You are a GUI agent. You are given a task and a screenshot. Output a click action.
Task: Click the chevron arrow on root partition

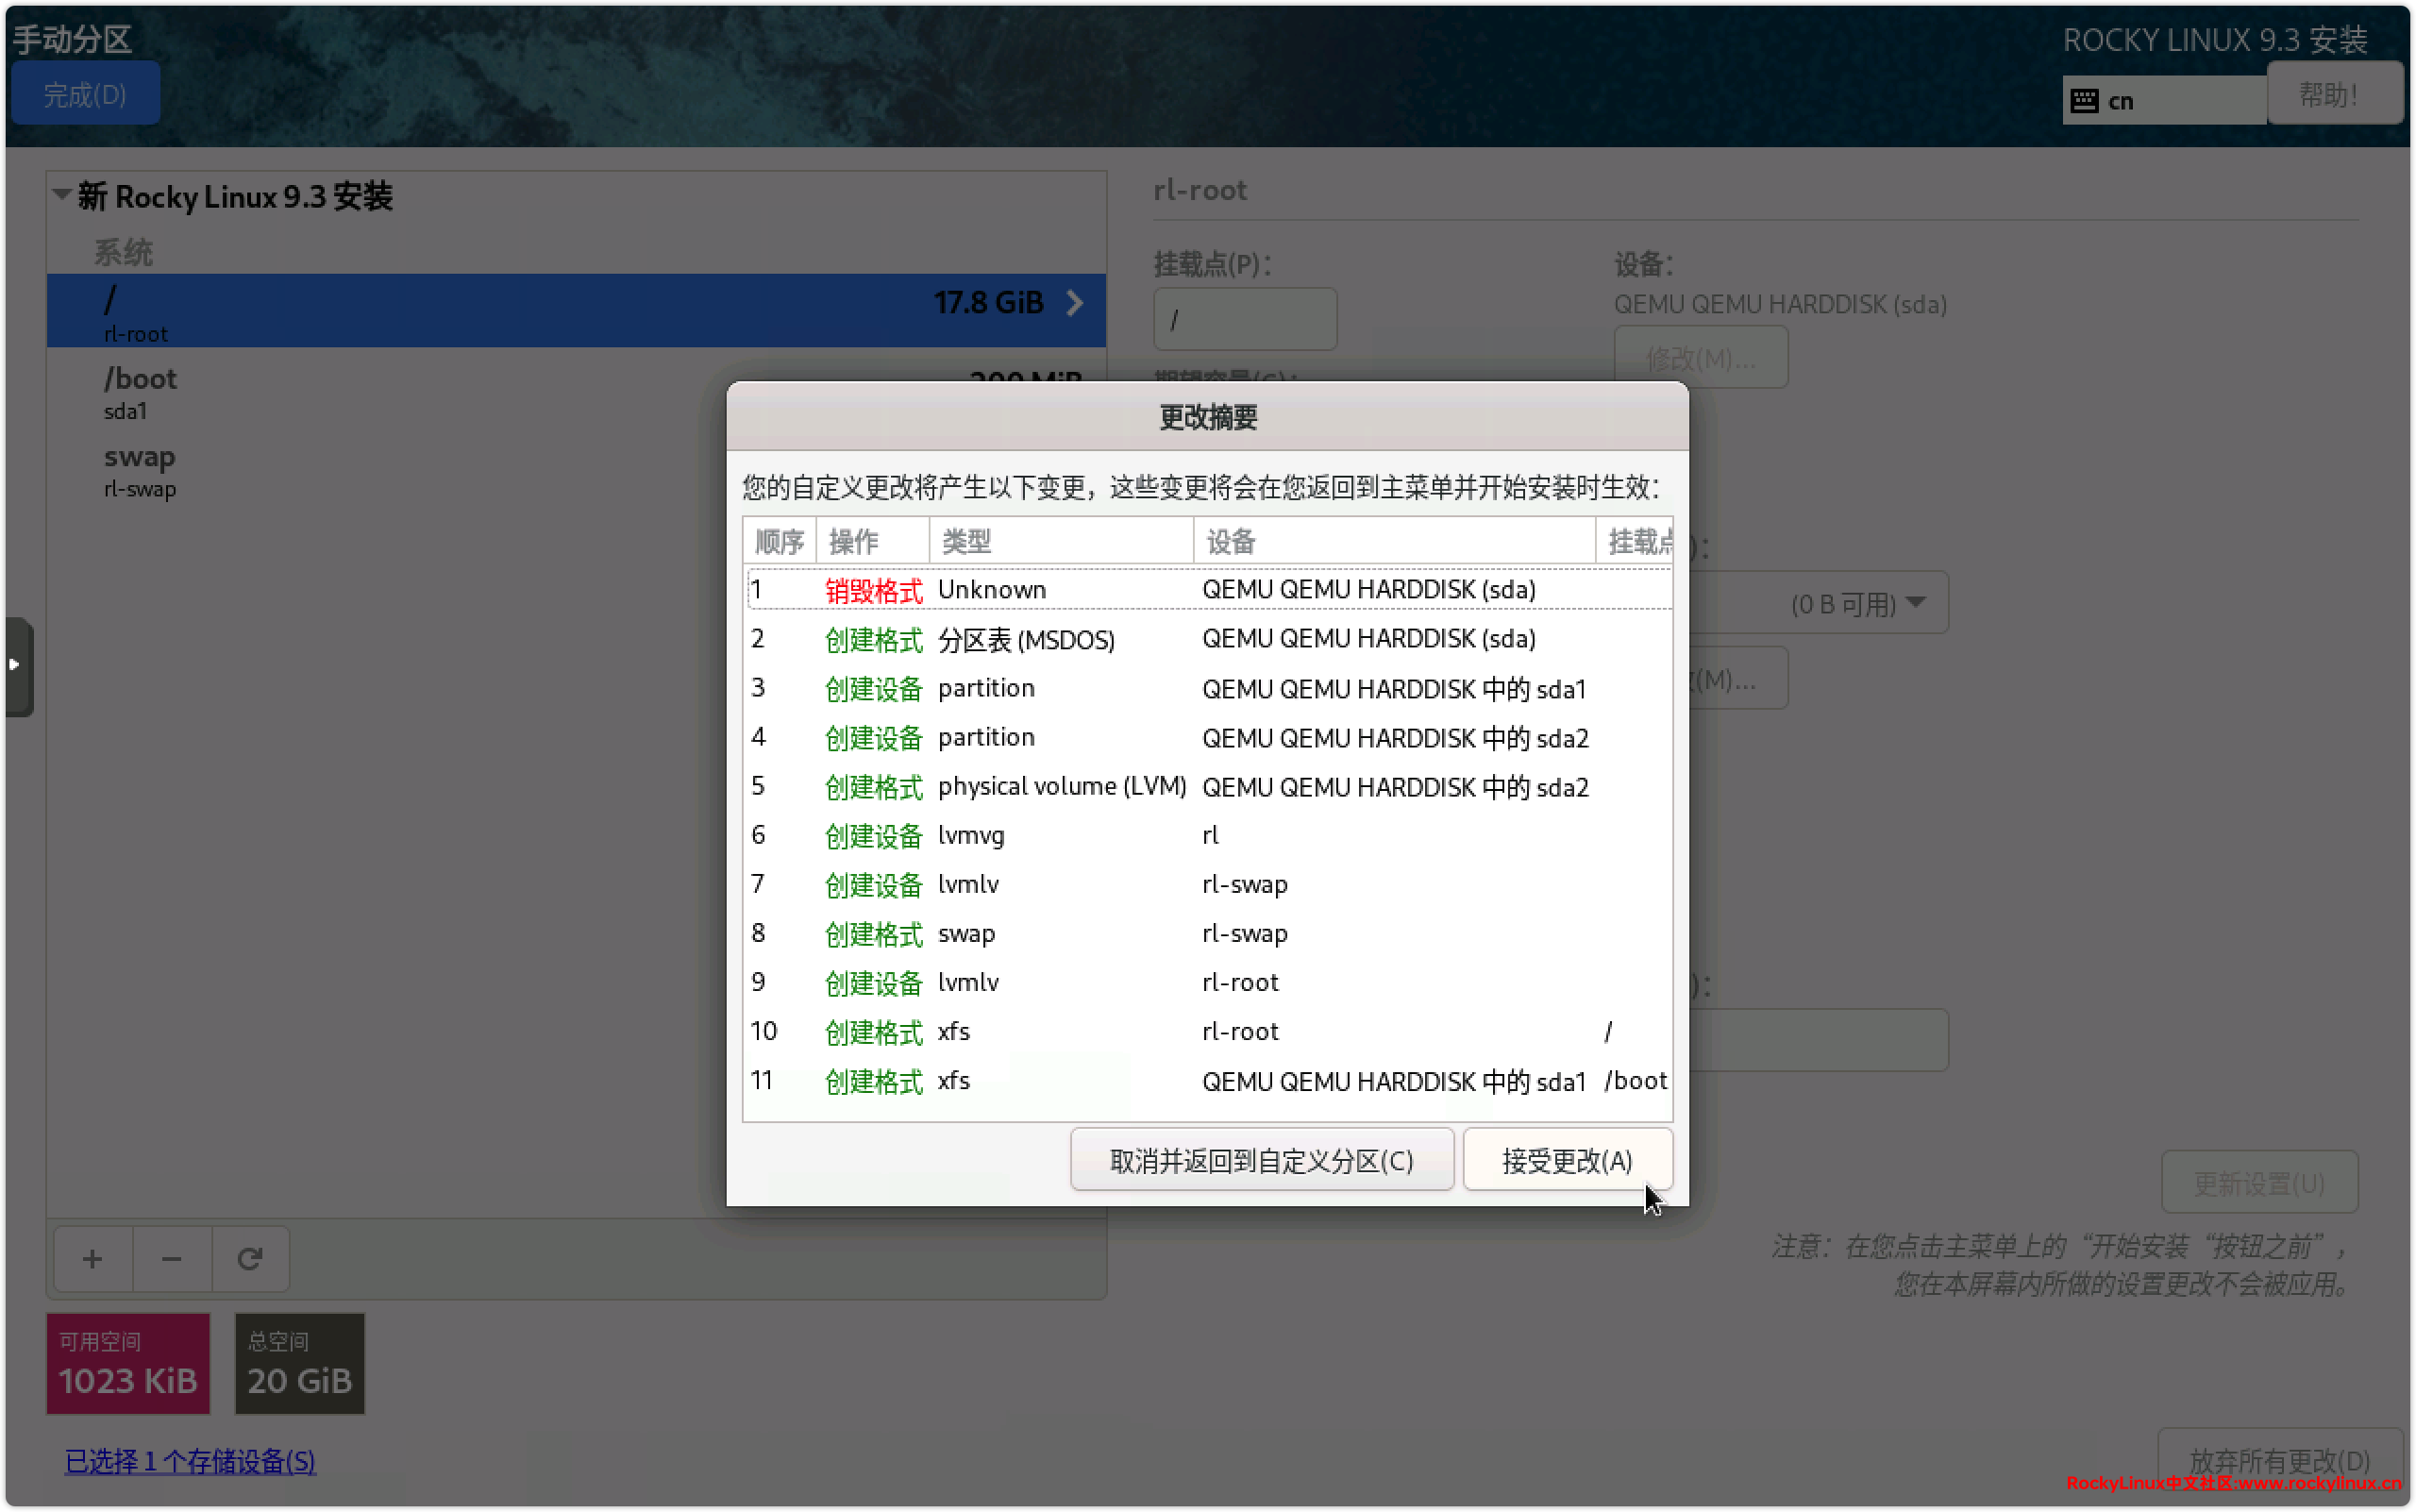pyautogui.click(x=1074, y=303)
